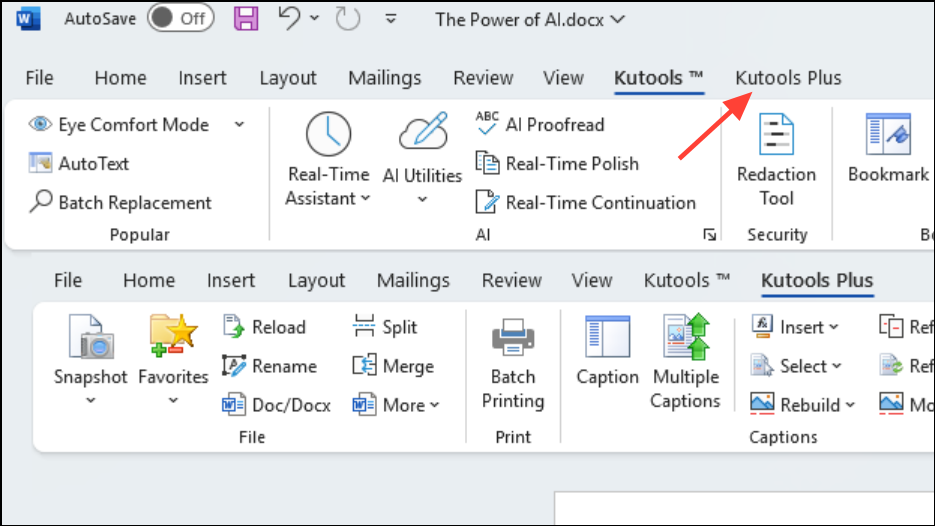Merge documents
935x526 pixels.
[392, 366]
